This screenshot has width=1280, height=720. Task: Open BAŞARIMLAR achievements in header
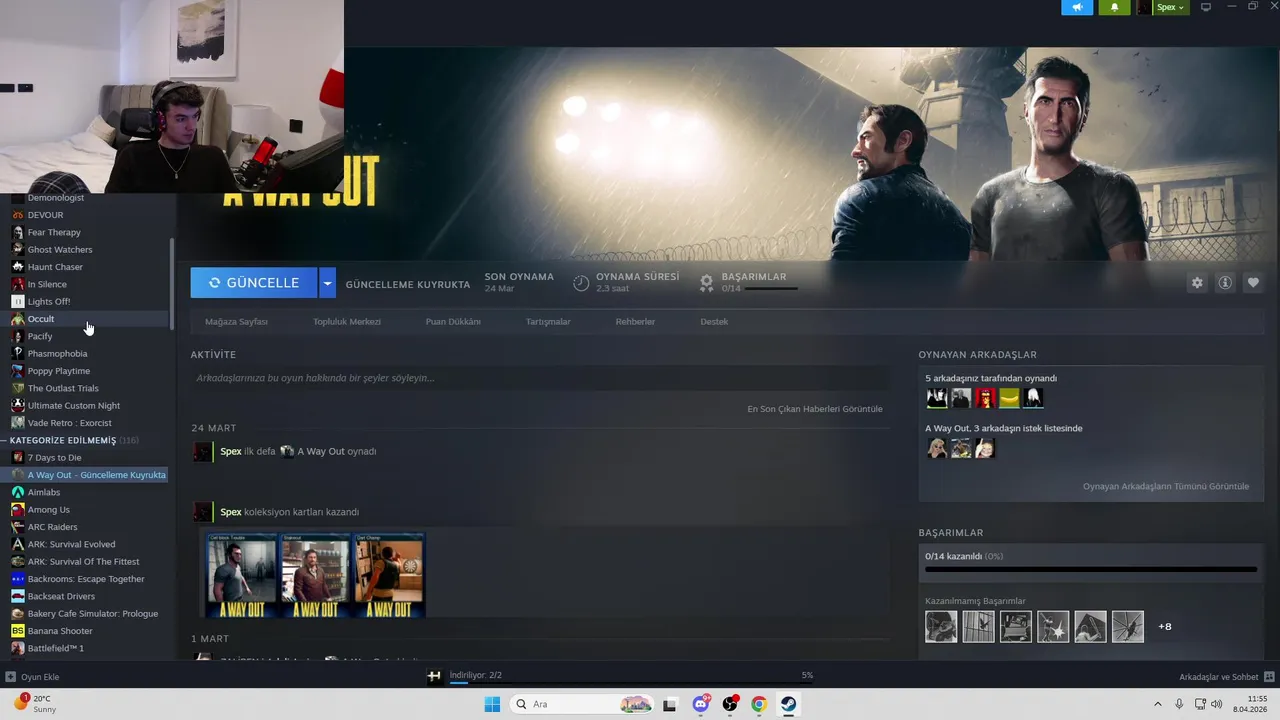pos(754,277)
